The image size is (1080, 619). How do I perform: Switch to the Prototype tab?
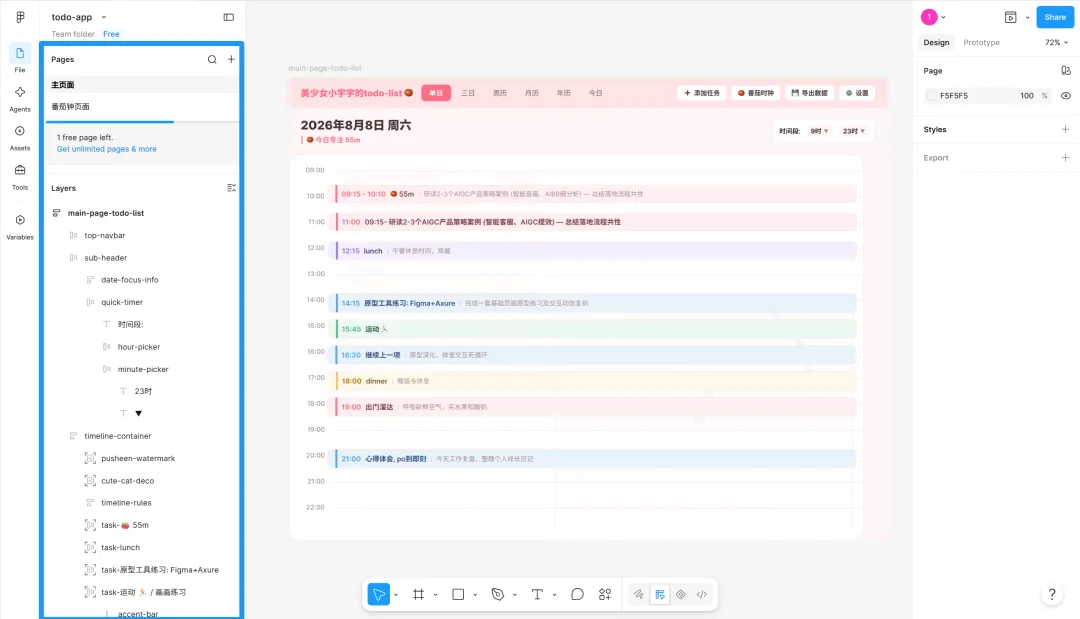click(981, 43)
